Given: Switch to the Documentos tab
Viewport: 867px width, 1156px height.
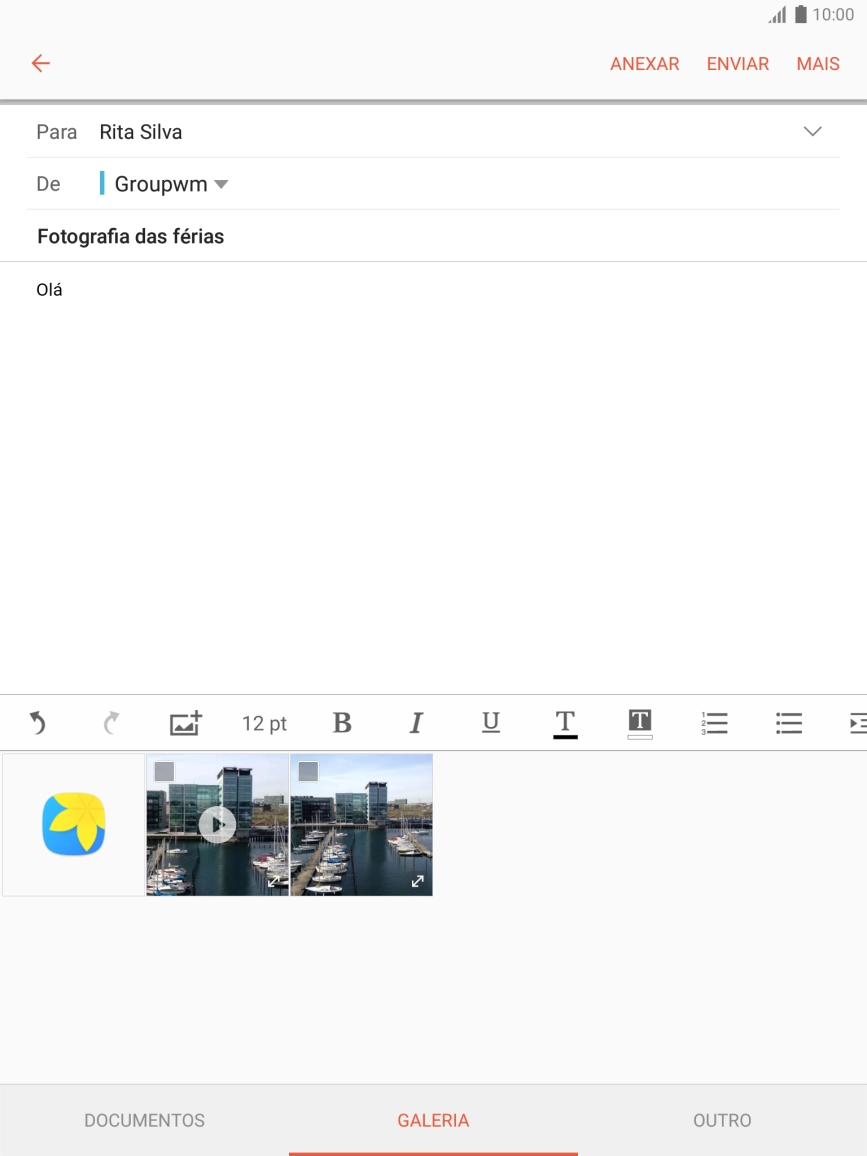Looking at the screenshot, I should coord(144,1120).
